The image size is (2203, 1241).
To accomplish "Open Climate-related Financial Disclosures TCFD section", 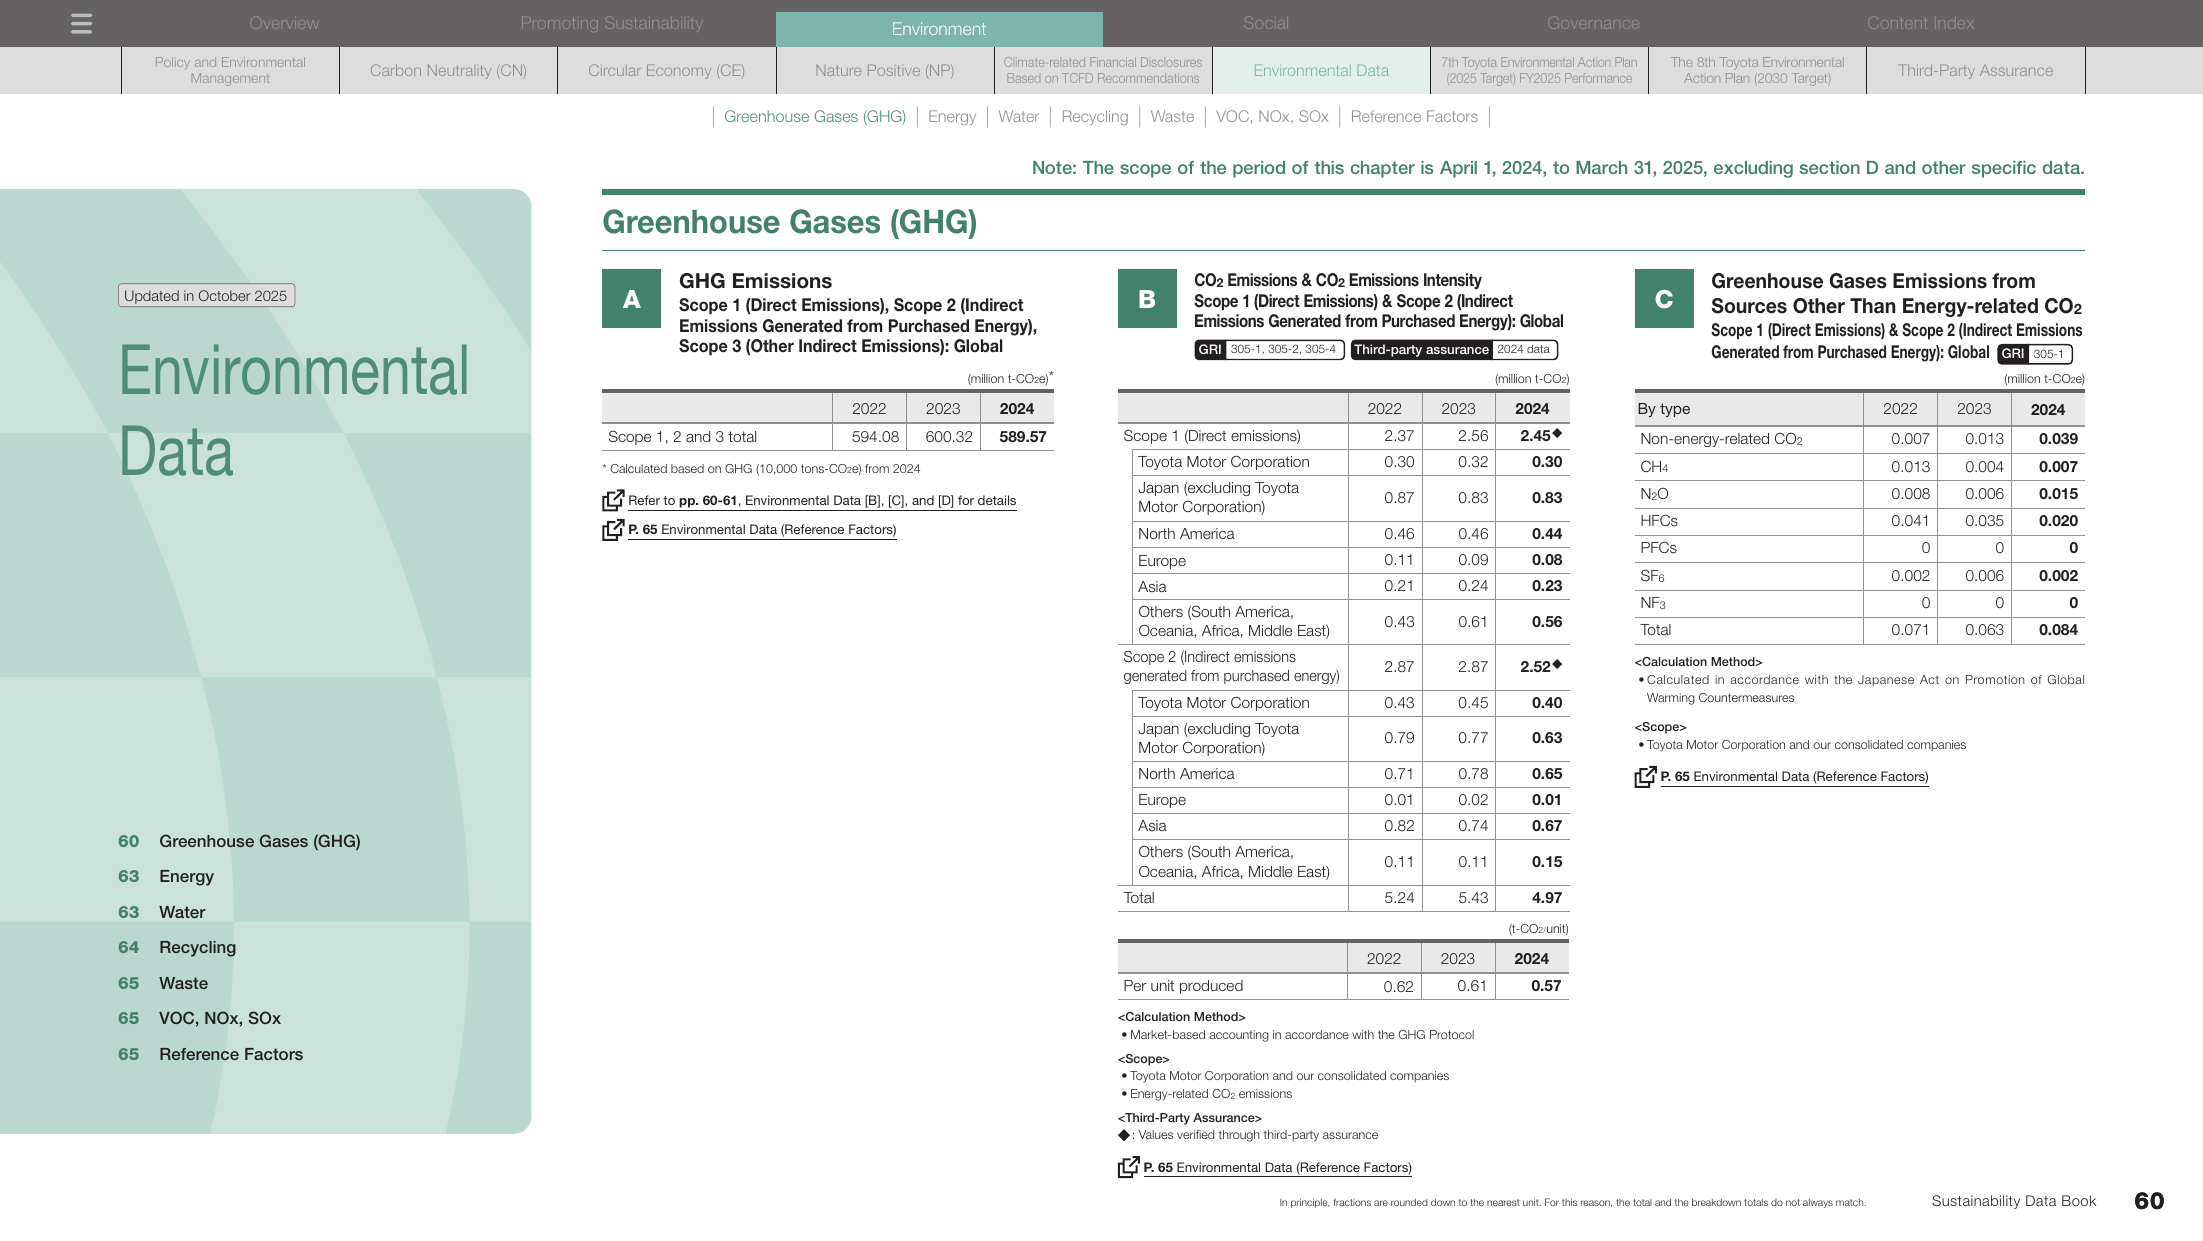I will tap(1103, 70).
